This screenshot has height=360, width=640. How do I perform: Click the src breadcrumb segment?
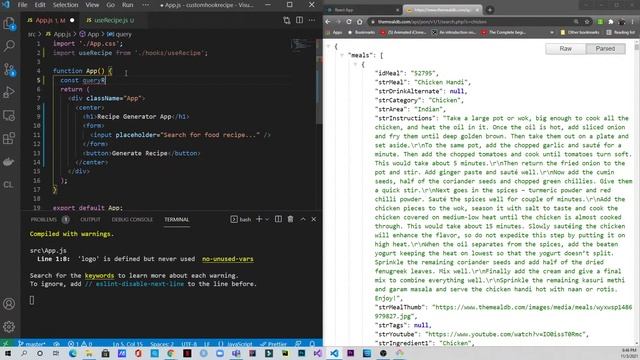point(32,34)
